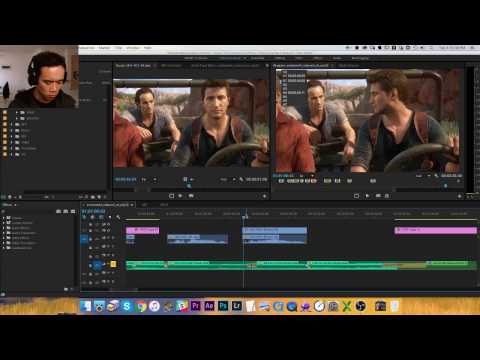The height and width of the screenshot is (360, 480).
Task: Click the Source monitor blue timecode
Action: (126, 179)
